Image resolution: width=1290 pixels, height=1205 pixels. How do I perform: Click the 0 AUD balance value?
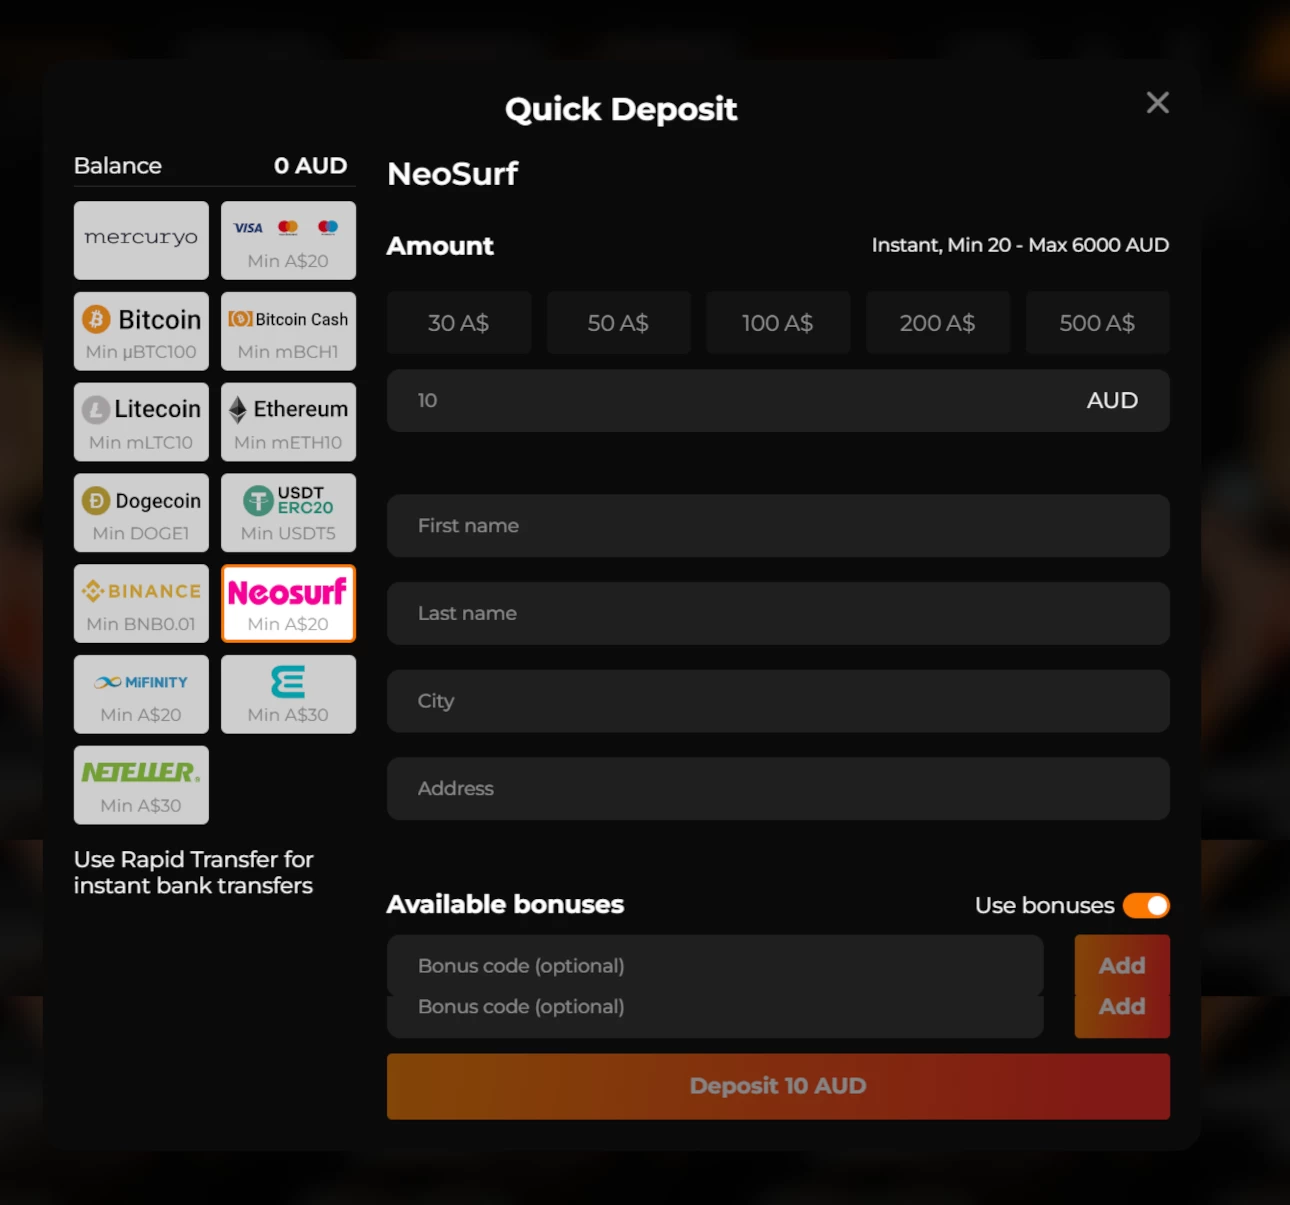[311, 166]
